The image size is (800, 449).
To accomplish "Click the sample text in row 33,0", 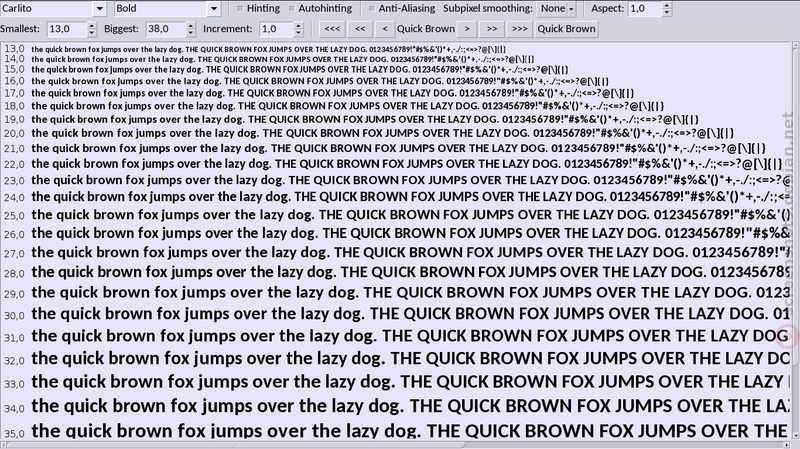I will pyautogui.click(x=411, y=381).
